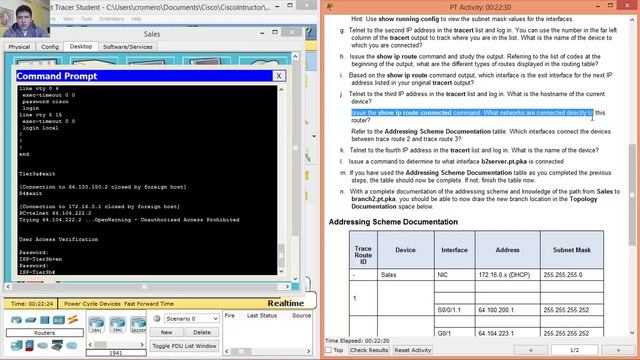Click the Sales window horizontal scrollbar right arrow
This screenshot has height=360, width=640.
[x=288, y=287]
